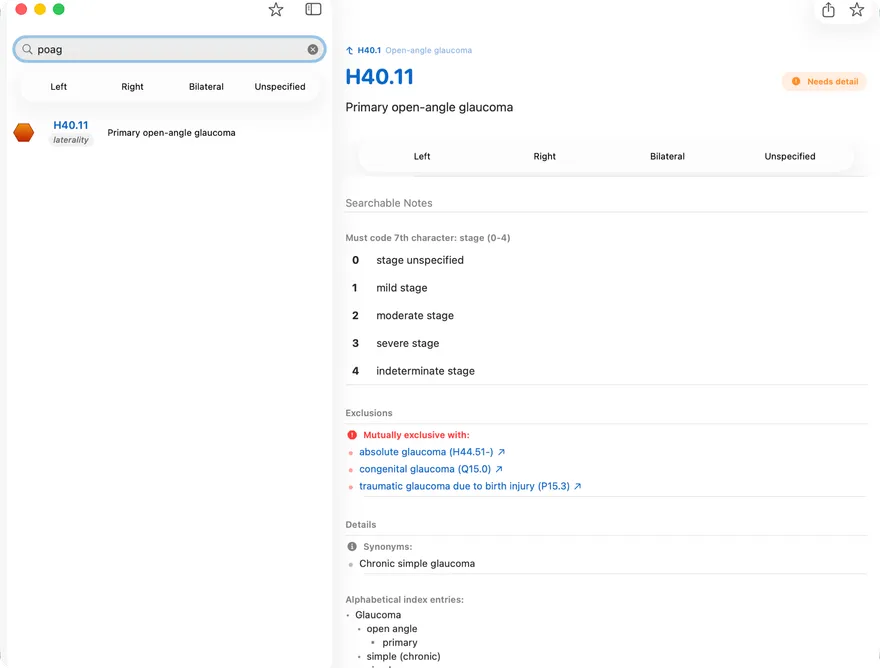880x668 pixels.
Task: Click the Details section heading
Action: coord(360,525)
